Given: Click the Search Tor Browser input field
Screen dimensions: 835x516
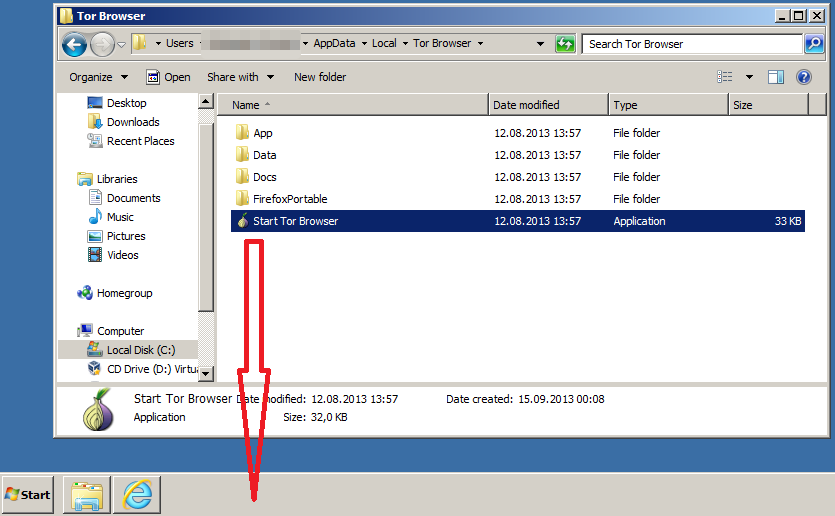Looking at the screenshot, I should (x=693, y=44).
